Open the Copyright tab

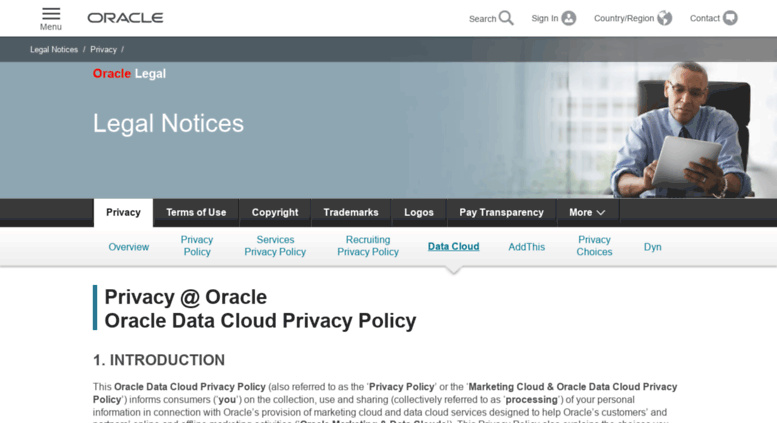(x=275, y=212)
